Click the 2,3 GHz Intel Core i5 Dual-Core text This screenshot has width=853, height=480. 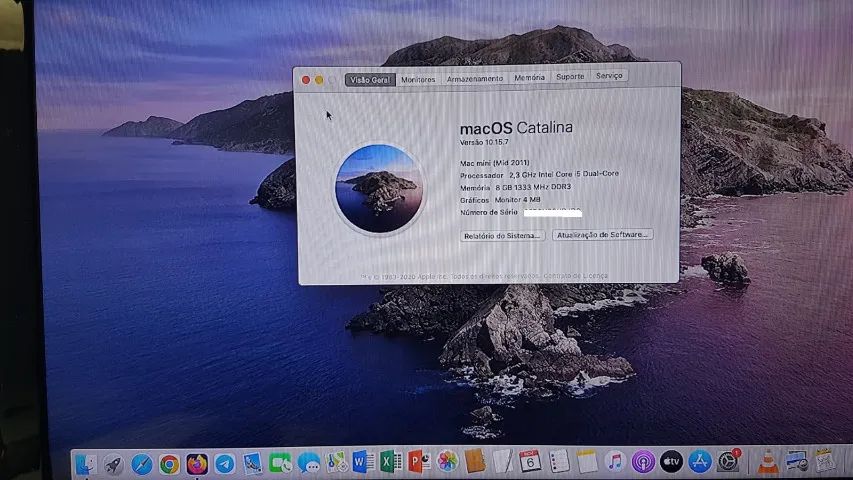[564, 174]
